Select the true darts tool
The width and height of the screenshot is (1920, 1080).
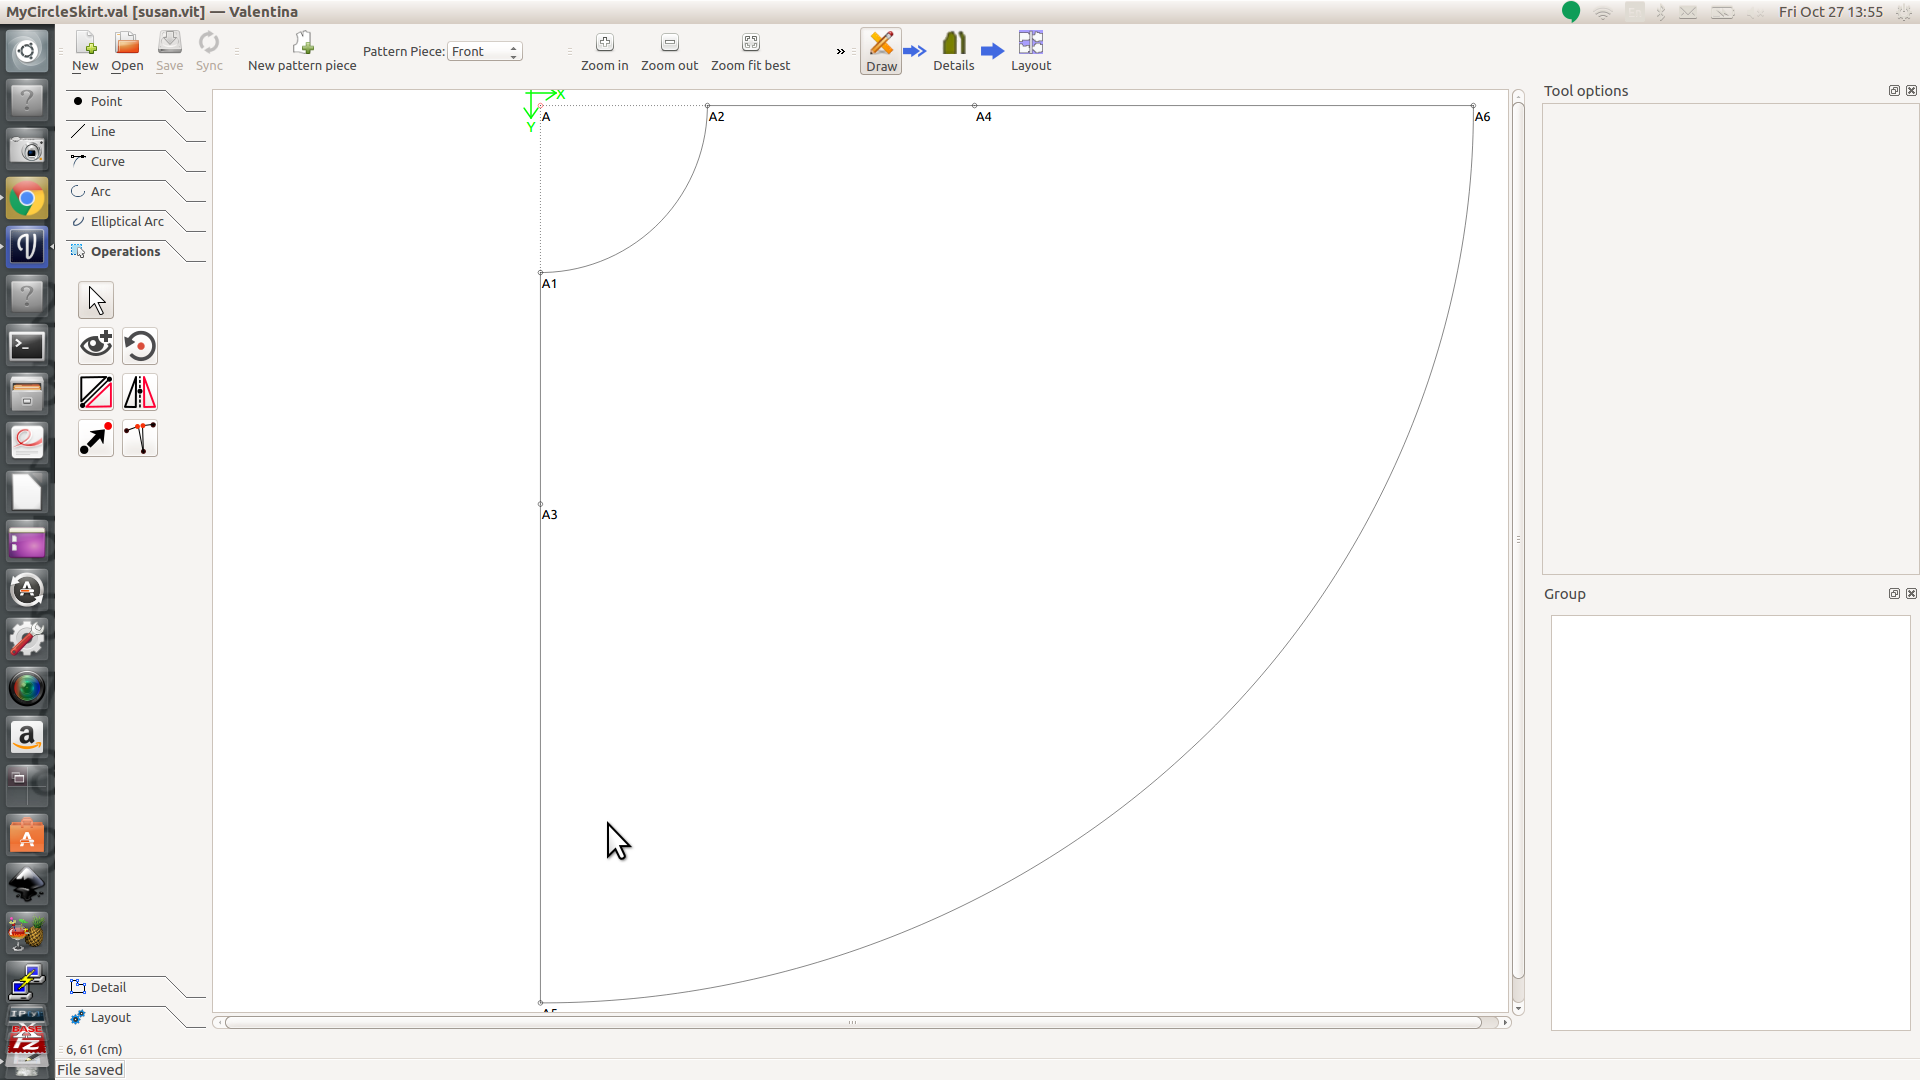[x=140, y=438]
